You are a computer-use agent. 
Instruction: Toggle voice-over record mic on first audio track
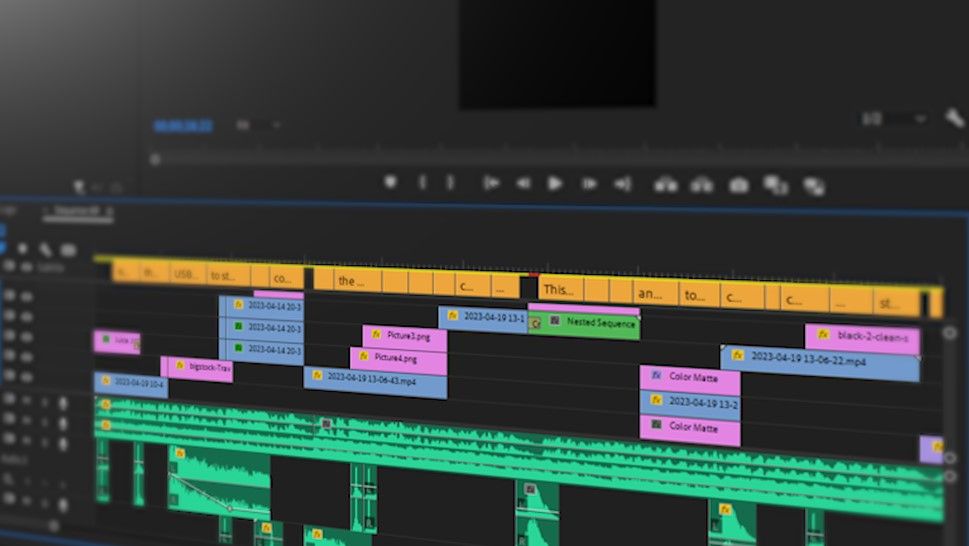coord(62,403)
